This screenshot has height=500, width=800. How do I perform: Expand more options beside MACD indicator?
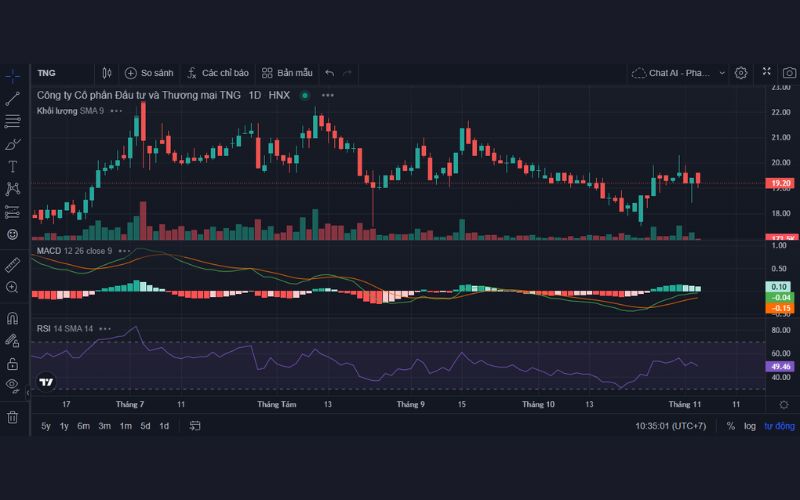124,251
